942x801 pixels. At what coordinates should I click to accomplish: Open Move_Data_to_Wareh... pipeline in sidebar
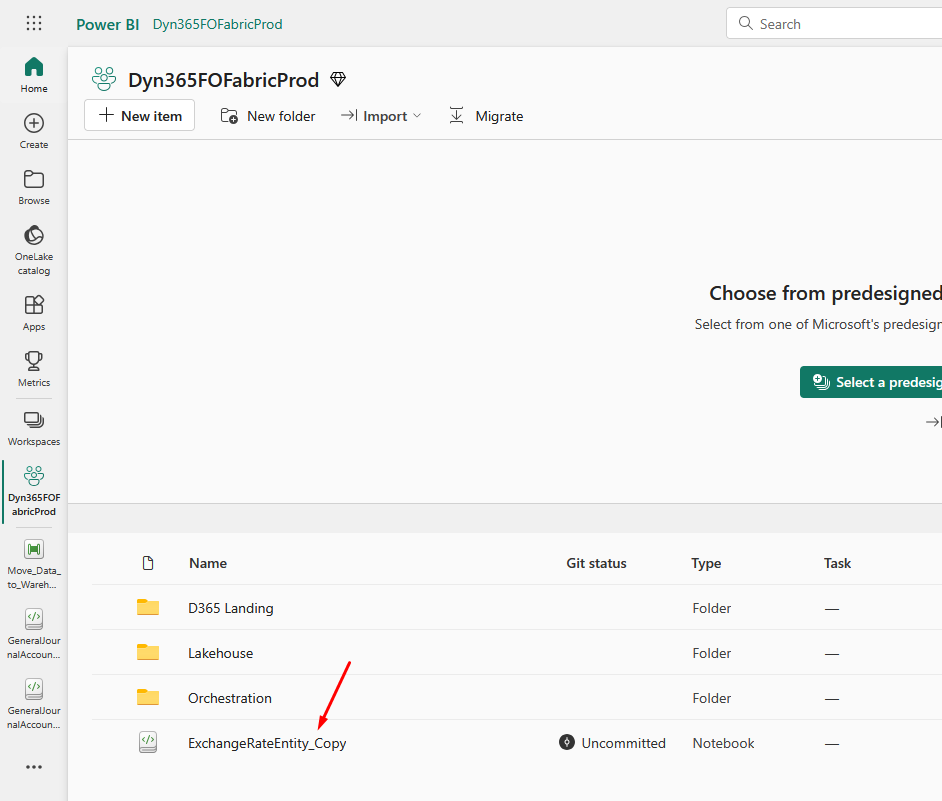click(x=34, y=564)
